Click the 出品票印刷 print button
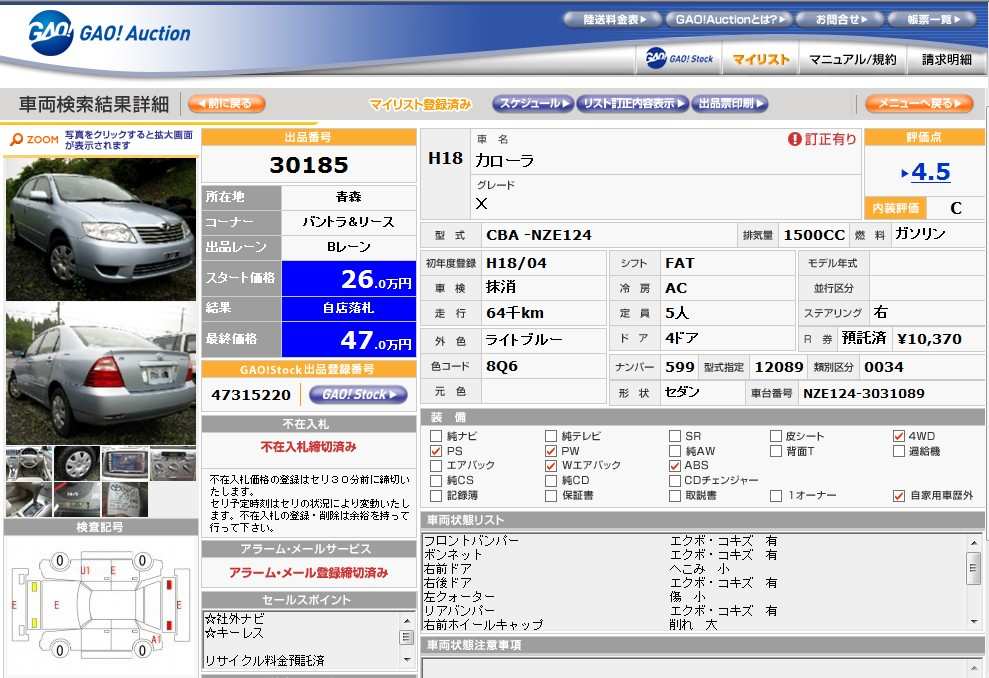The width and height of the screenshot is (989, 678). point(730,103)
